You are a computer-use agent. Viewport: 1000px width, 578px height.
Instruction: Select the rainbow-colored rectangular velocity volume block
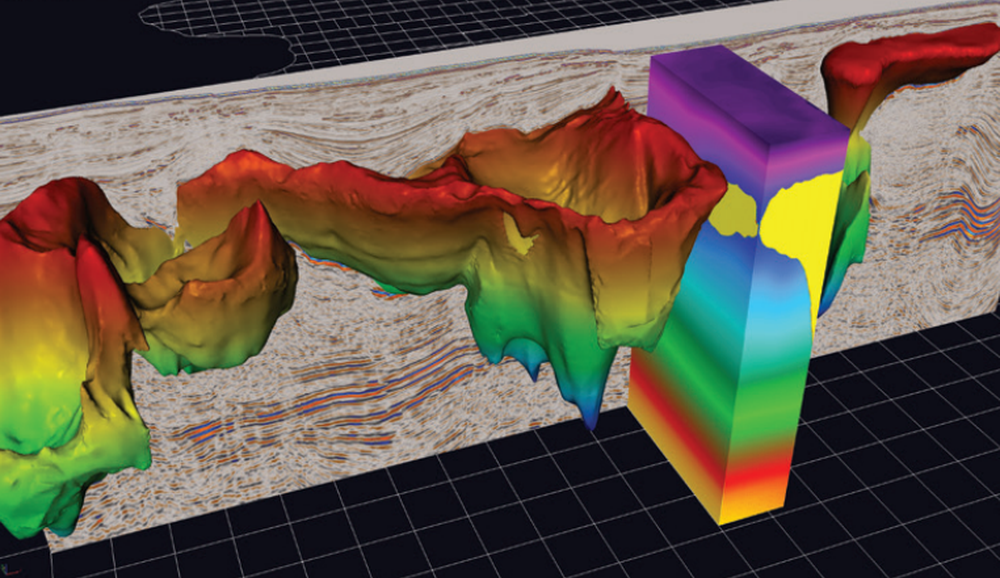[740, 285]
